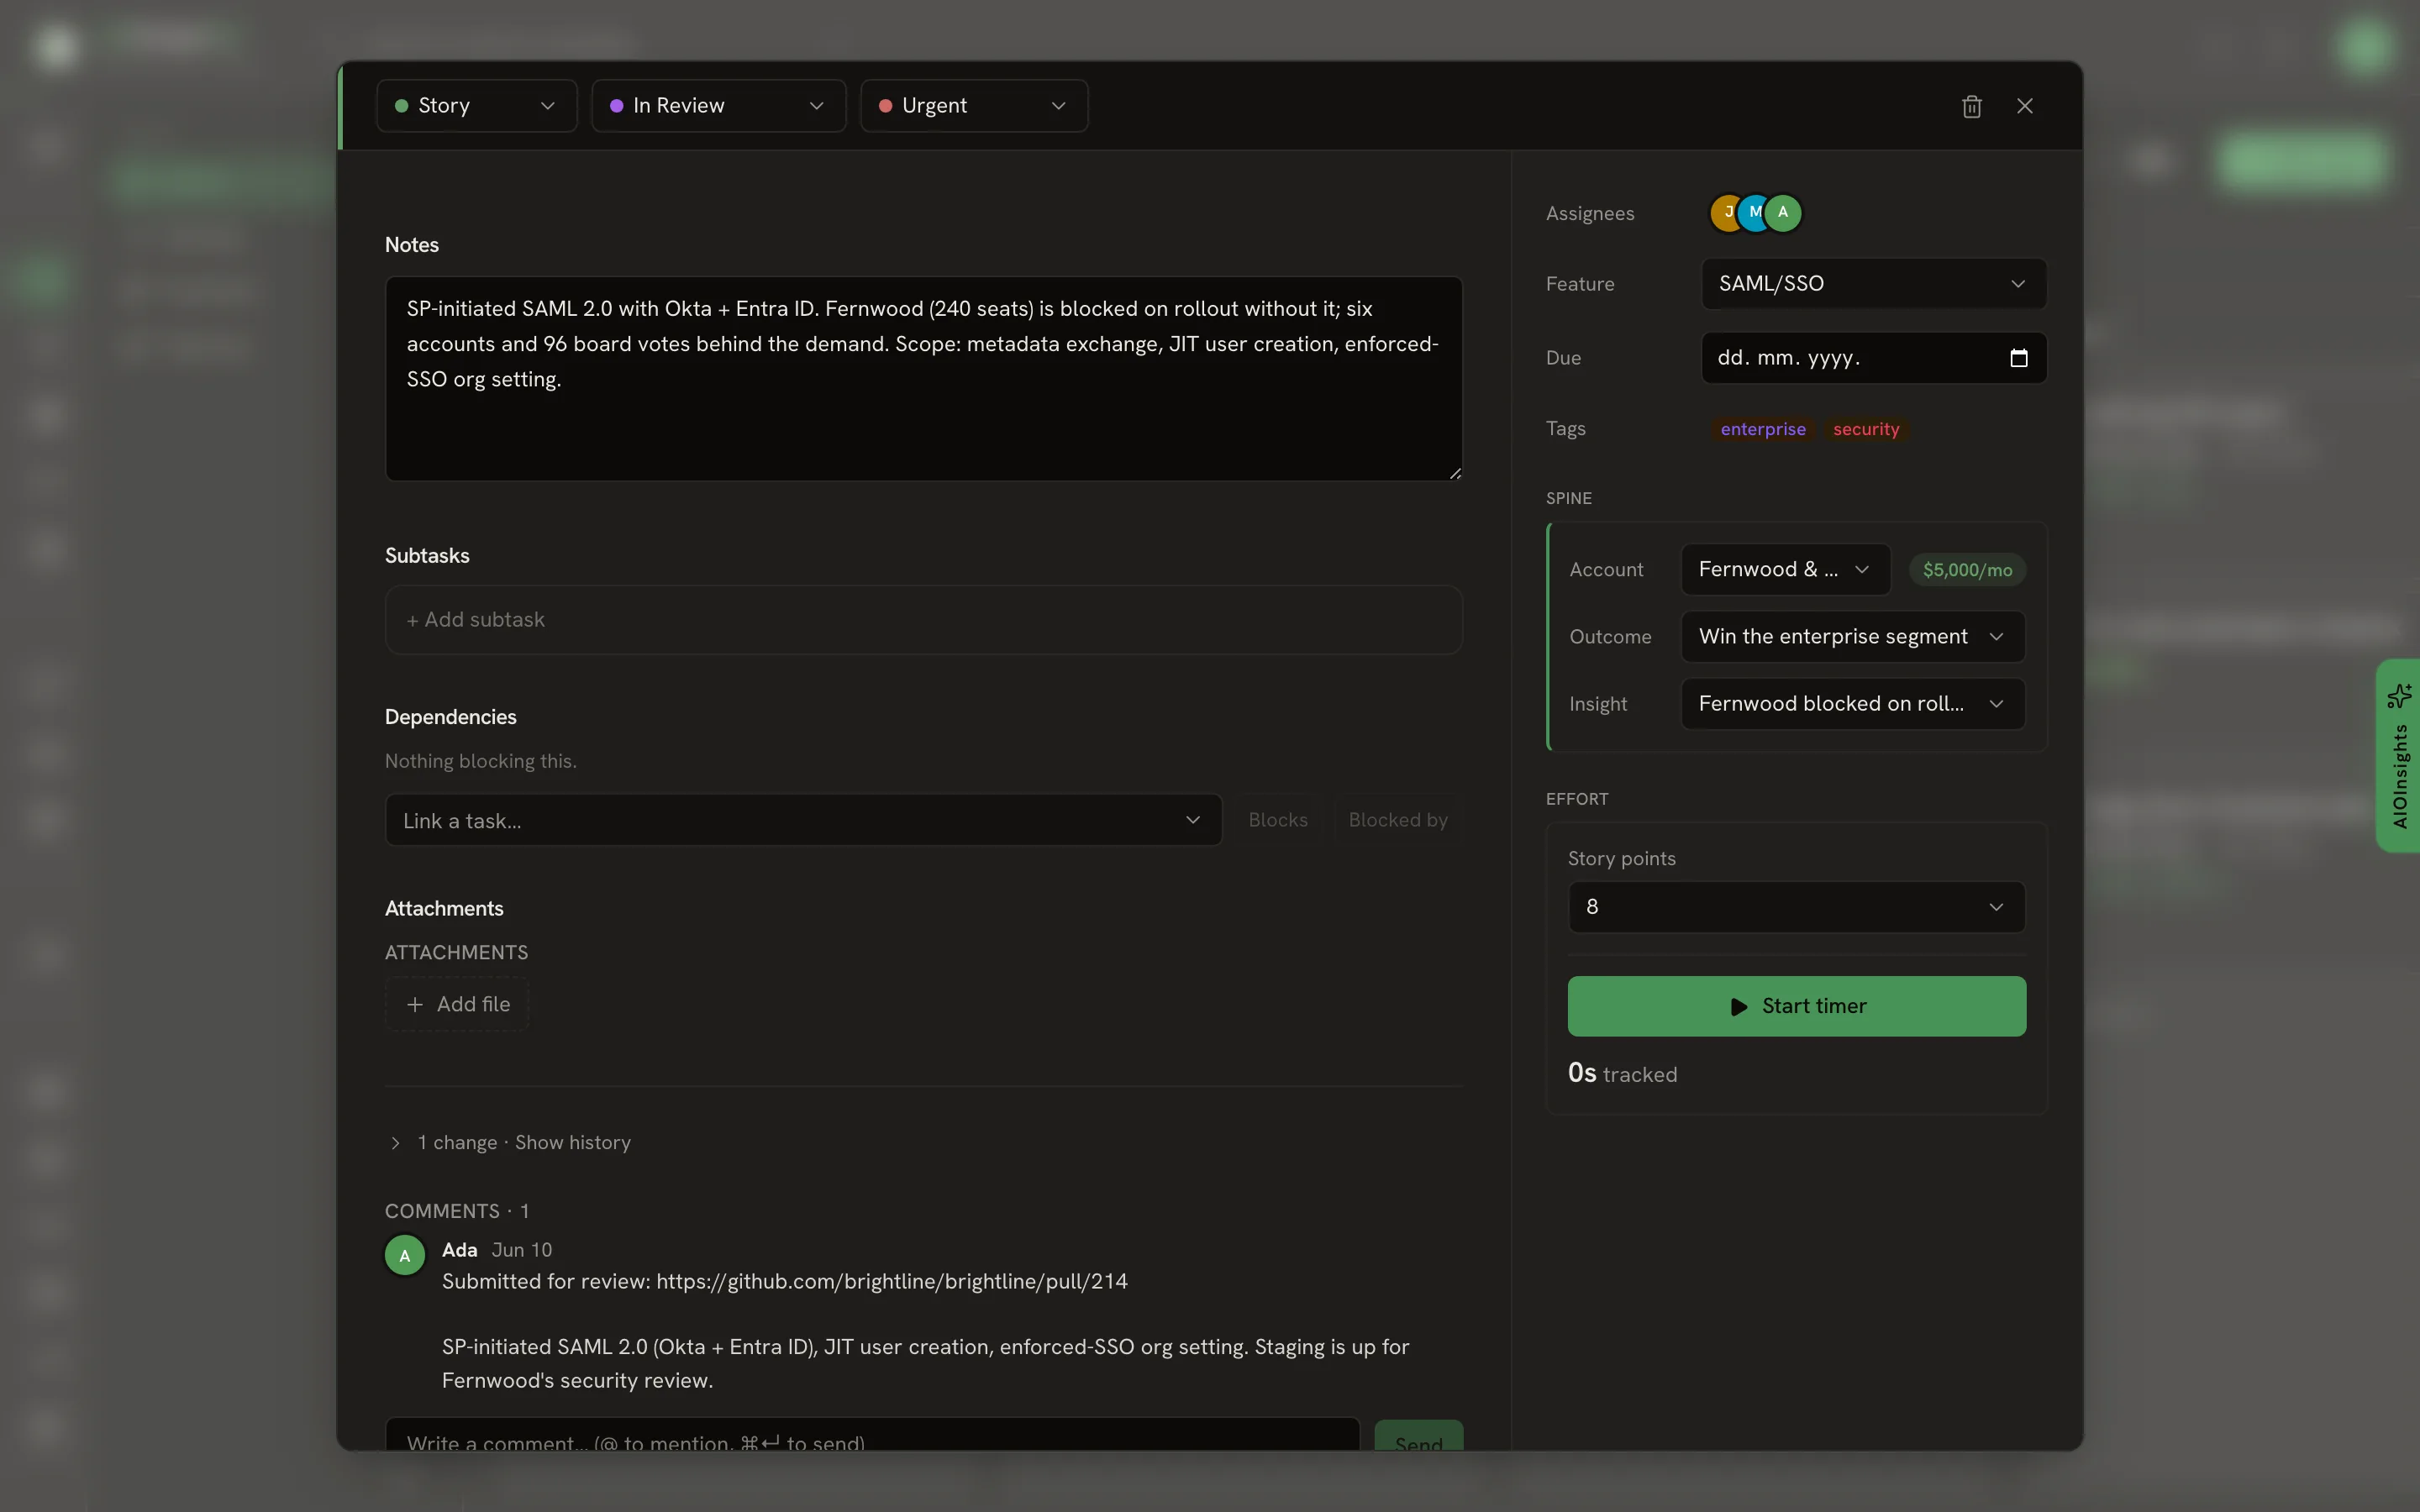Open the 'Link a task...' dropdown
The width and height of the screenshot is (2420, 1512).
pos(803,820)
